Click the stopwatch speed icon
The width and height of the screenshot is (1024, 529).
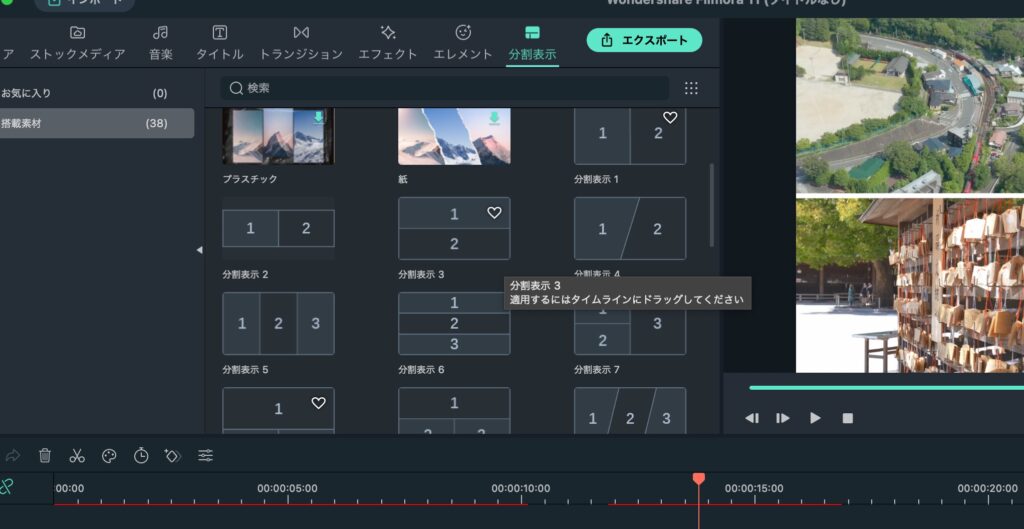coord(141,456)
